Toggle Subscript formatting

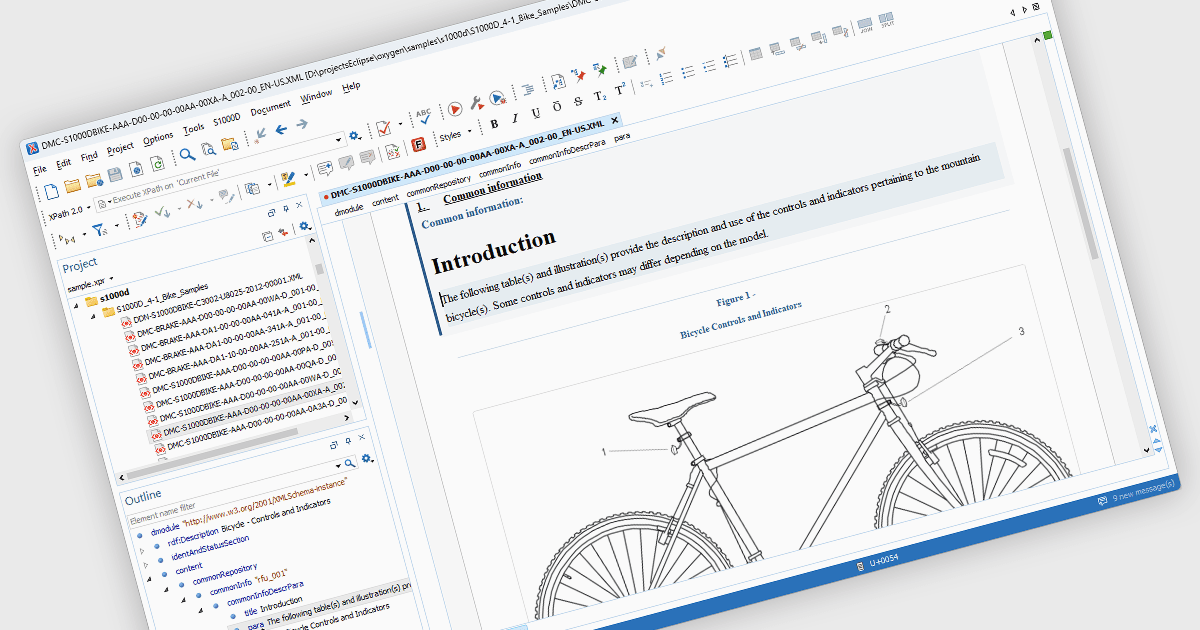(600, 96)
